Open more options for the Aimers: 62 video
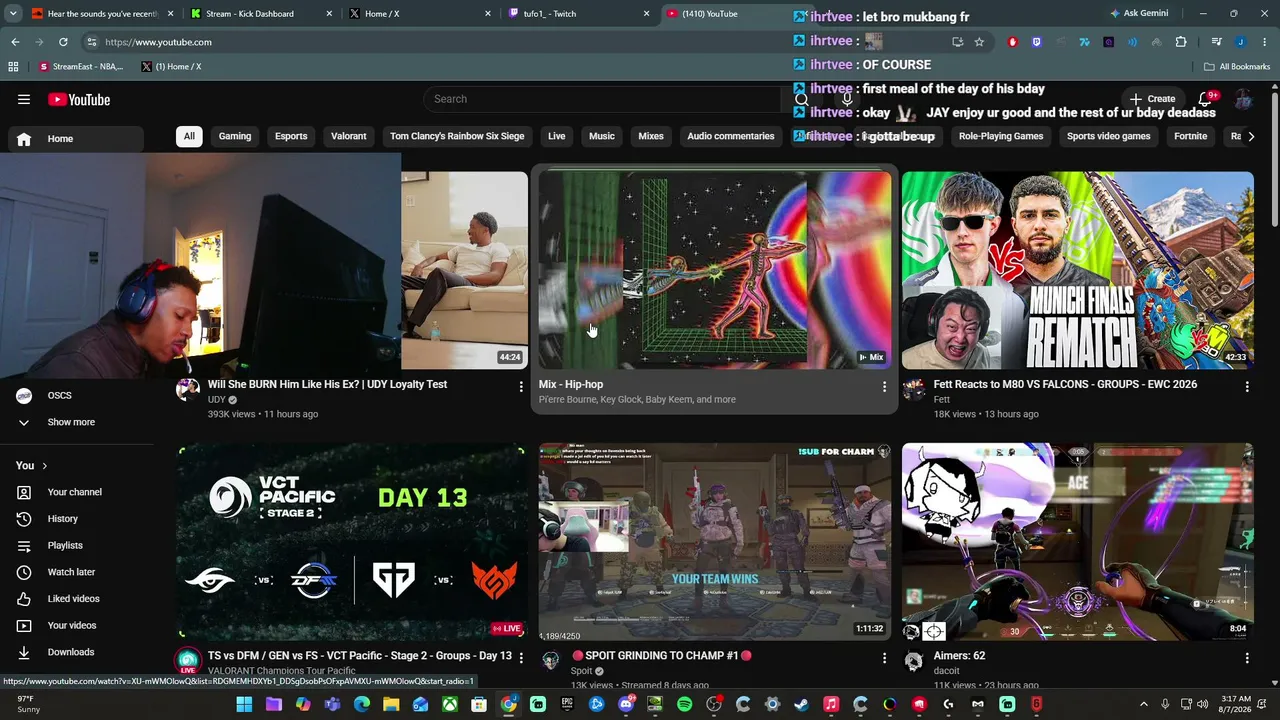Viewport: 1280px width, 720px height. pyautogui.click(x=1247, y=658)
